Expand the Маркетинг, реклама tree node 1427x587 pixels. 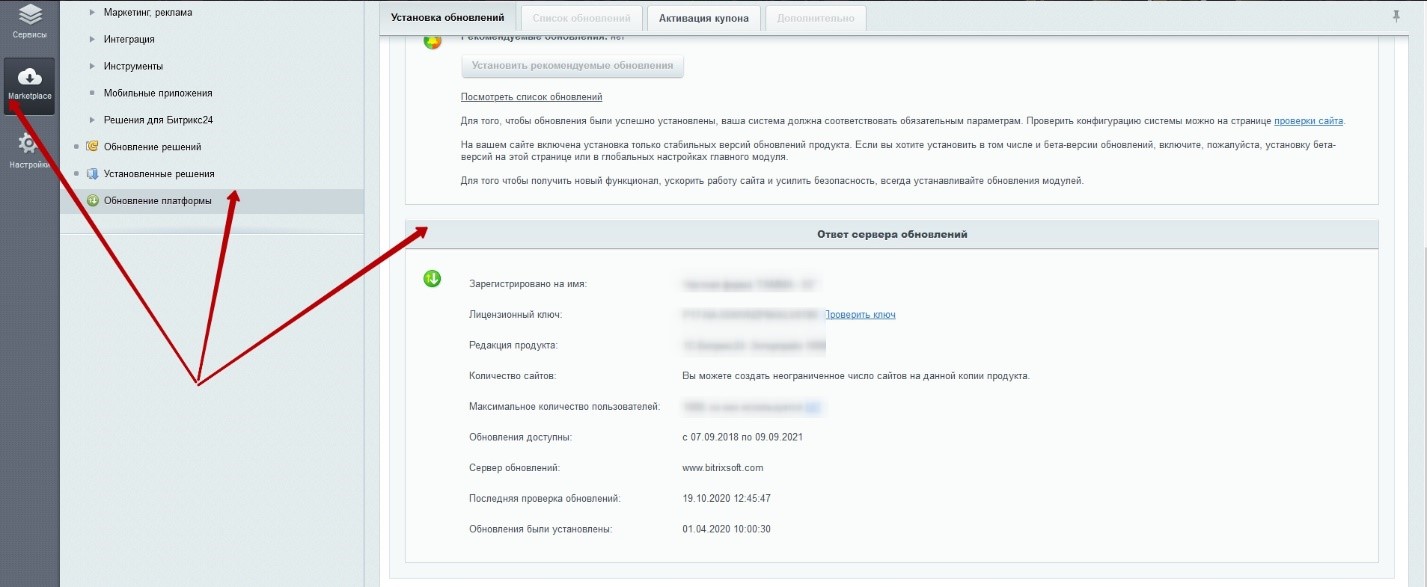click(92, 13)
